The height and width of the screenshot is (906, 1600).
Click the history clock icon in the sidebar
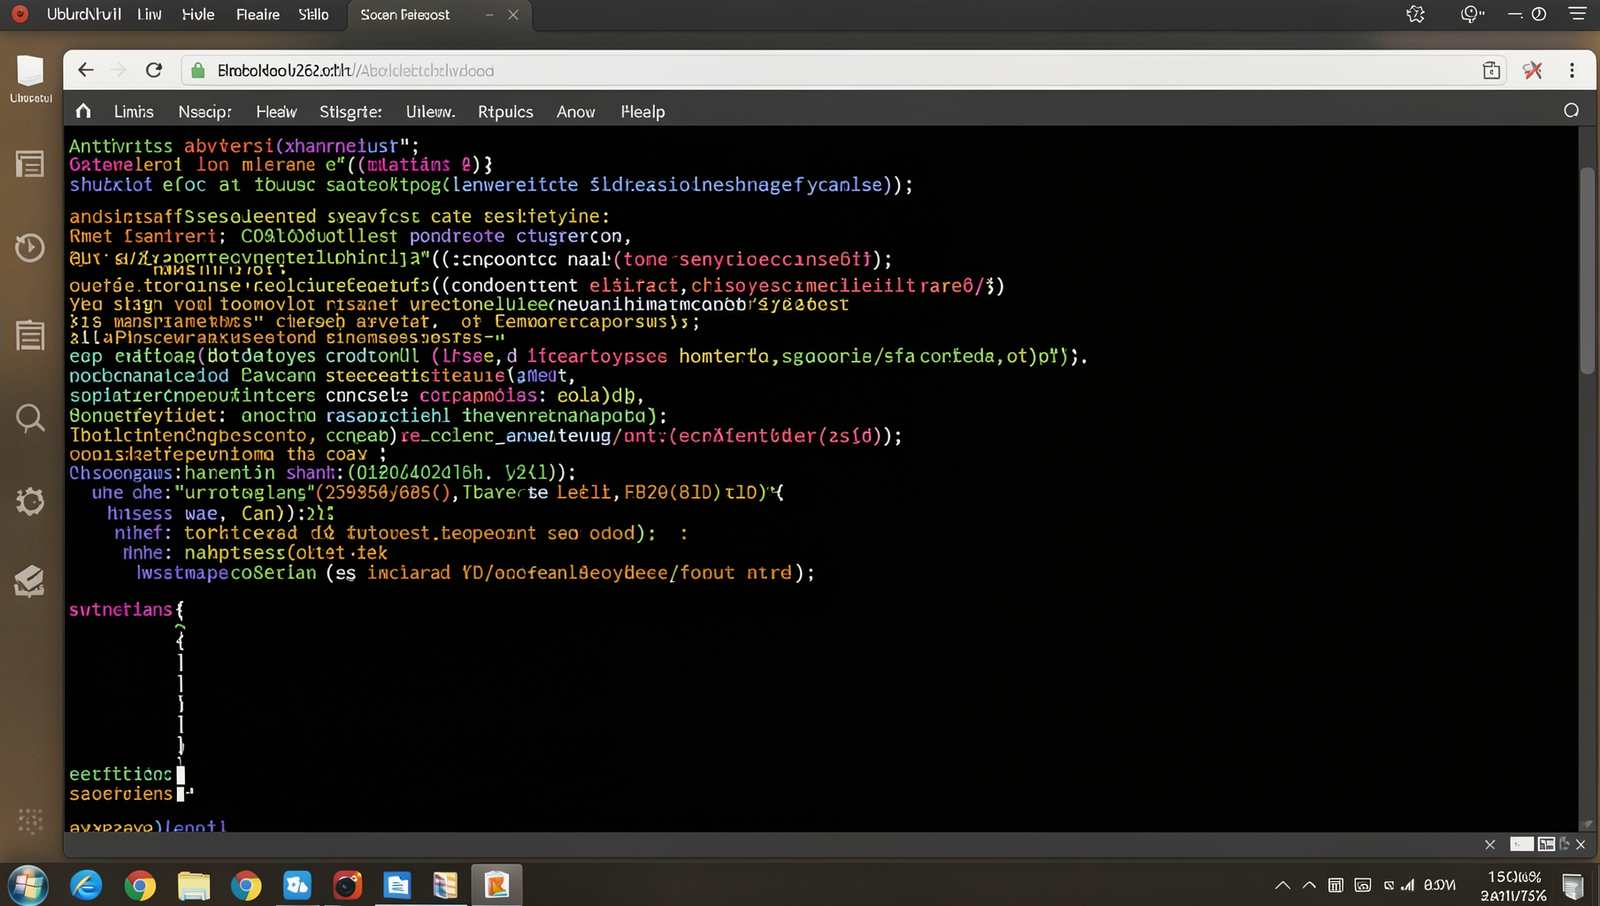30,247
